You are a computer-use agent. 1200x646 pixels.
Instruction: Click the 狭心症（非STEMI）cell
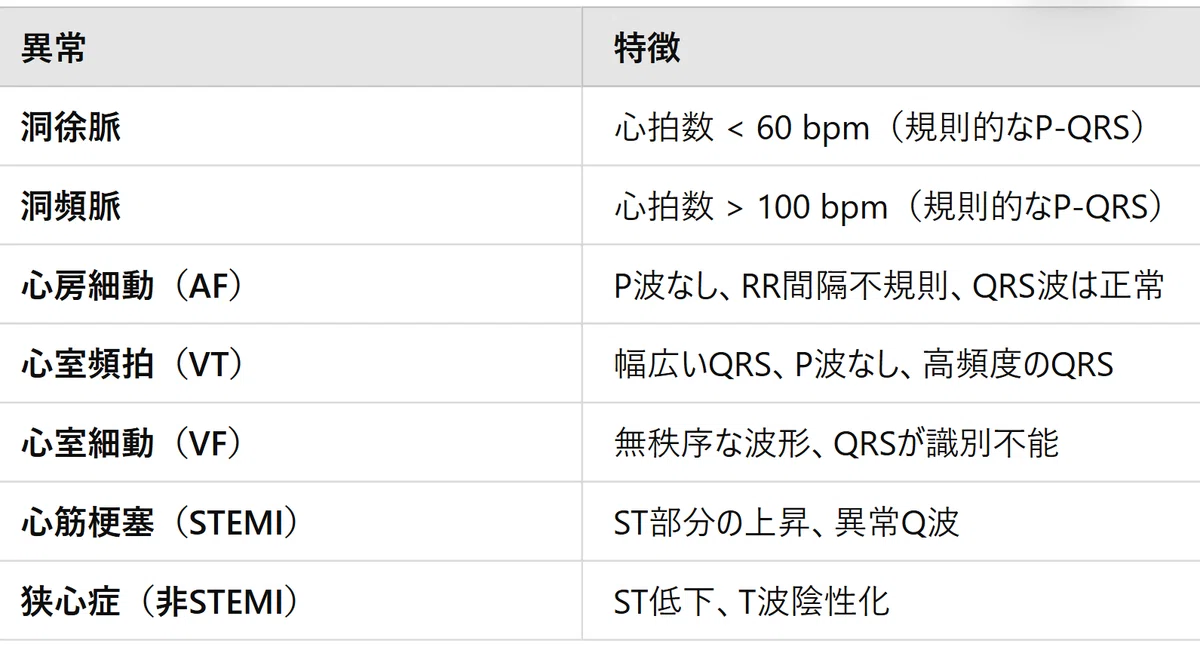pos(160,602)
